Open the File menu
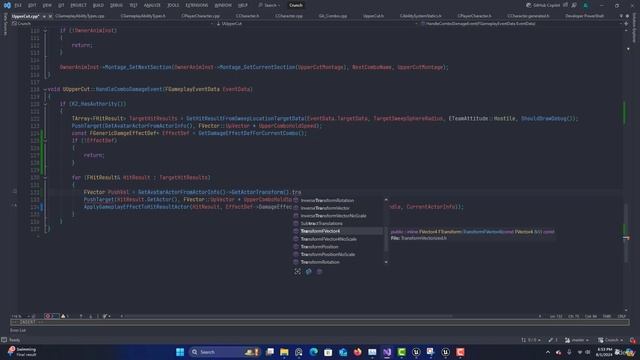The image size is (640, 360). coord(18,5)
